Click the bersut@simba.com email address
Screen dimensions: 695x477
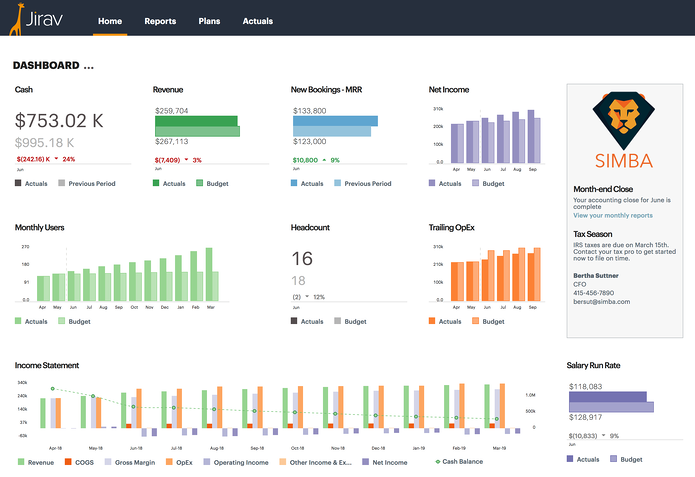601,301
